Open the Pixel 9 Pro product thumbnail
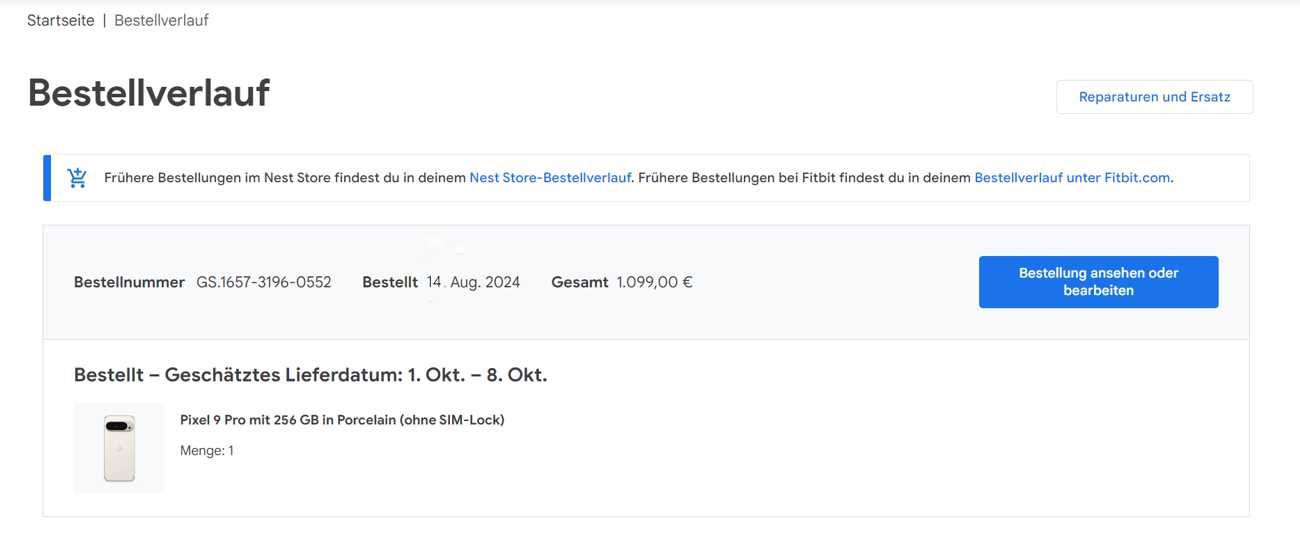 119,448
